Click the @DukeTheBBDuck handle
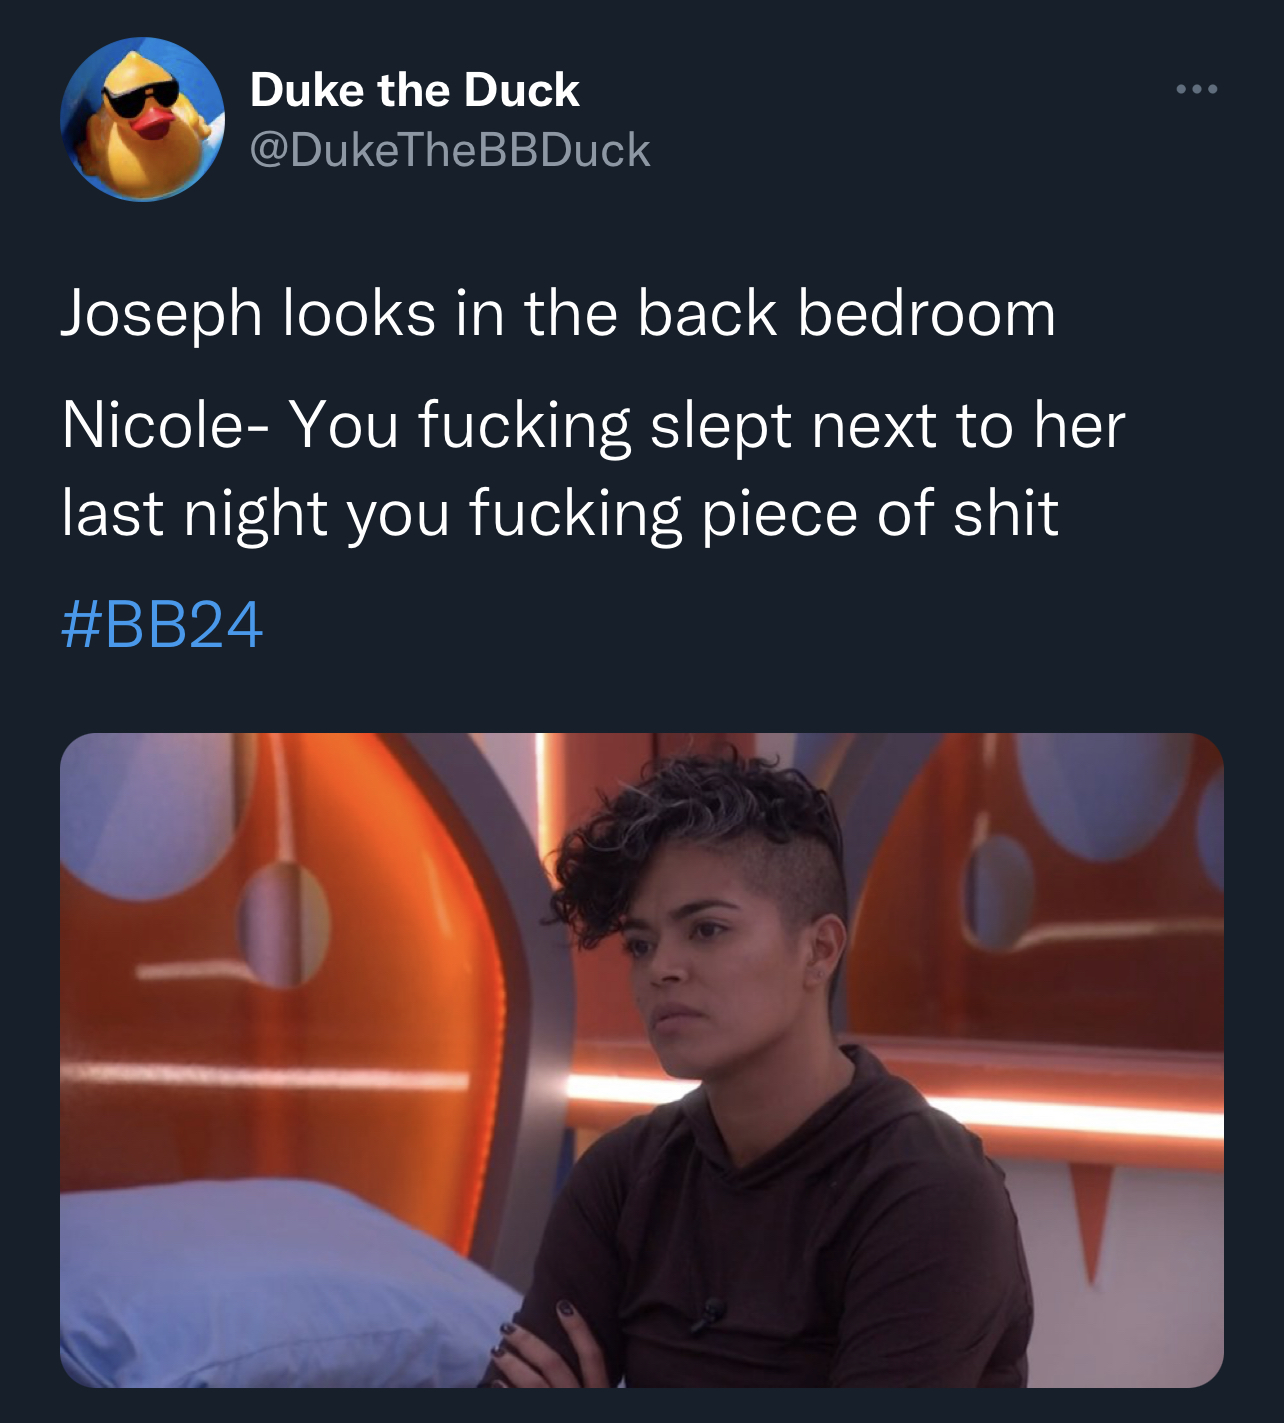Viewport: 1284px width, 1423px height. [x=450, y=150]
